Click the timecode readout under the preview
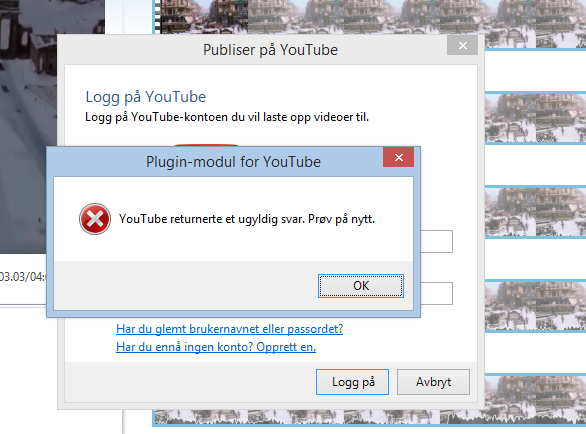This screenshot has height=434, width=586. click(x=22, y=277)
